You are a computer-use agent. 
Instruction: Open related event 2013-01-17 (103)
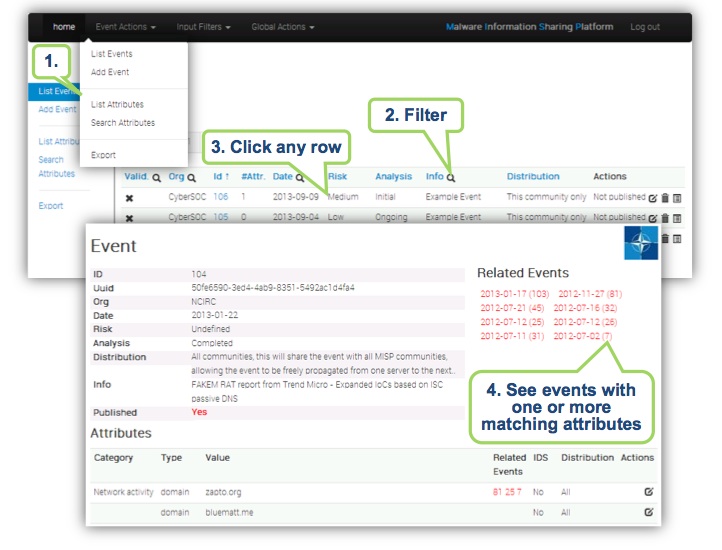(x=514, y=294)
